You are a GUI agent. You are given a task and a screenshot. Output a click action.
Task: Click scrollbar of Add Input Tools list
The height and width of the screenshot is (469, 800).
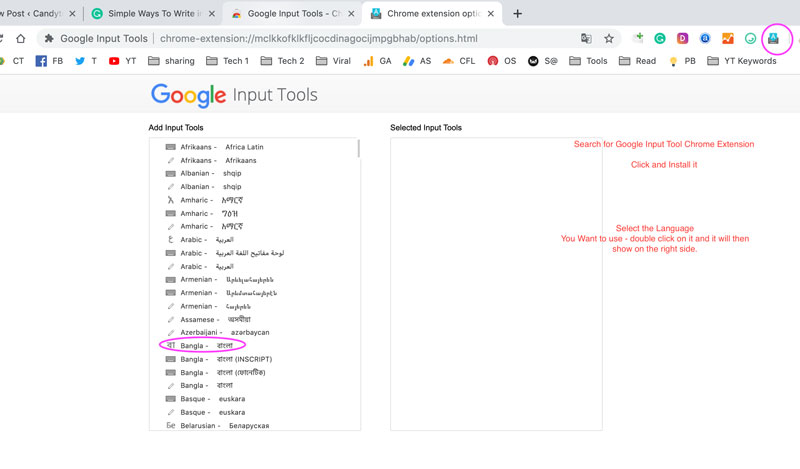[359, 149]
